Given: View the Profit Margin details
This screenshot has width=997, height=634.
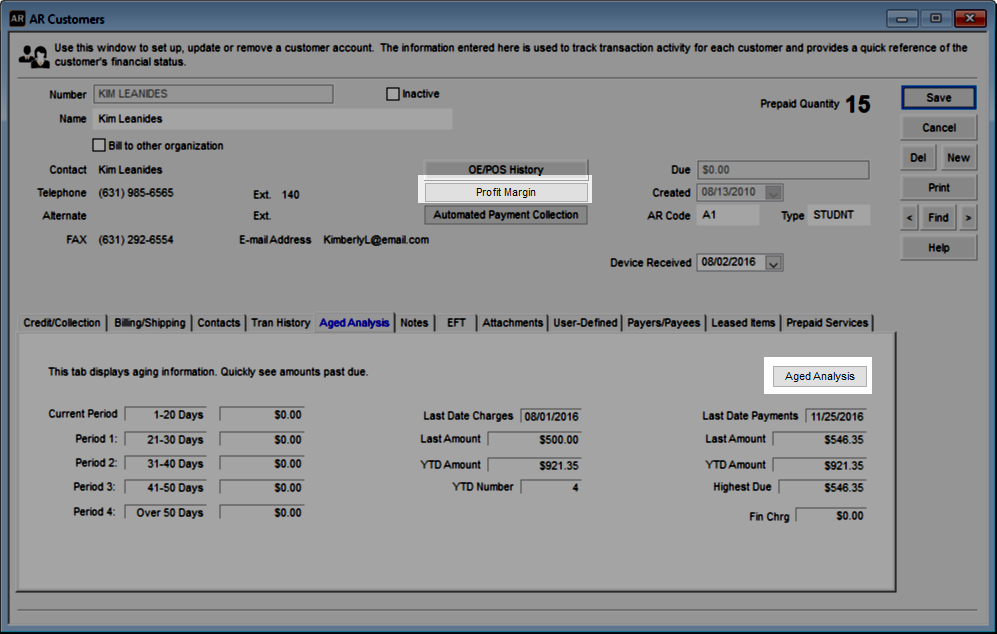Looking at the screenshot, I should tap(506, 191).
